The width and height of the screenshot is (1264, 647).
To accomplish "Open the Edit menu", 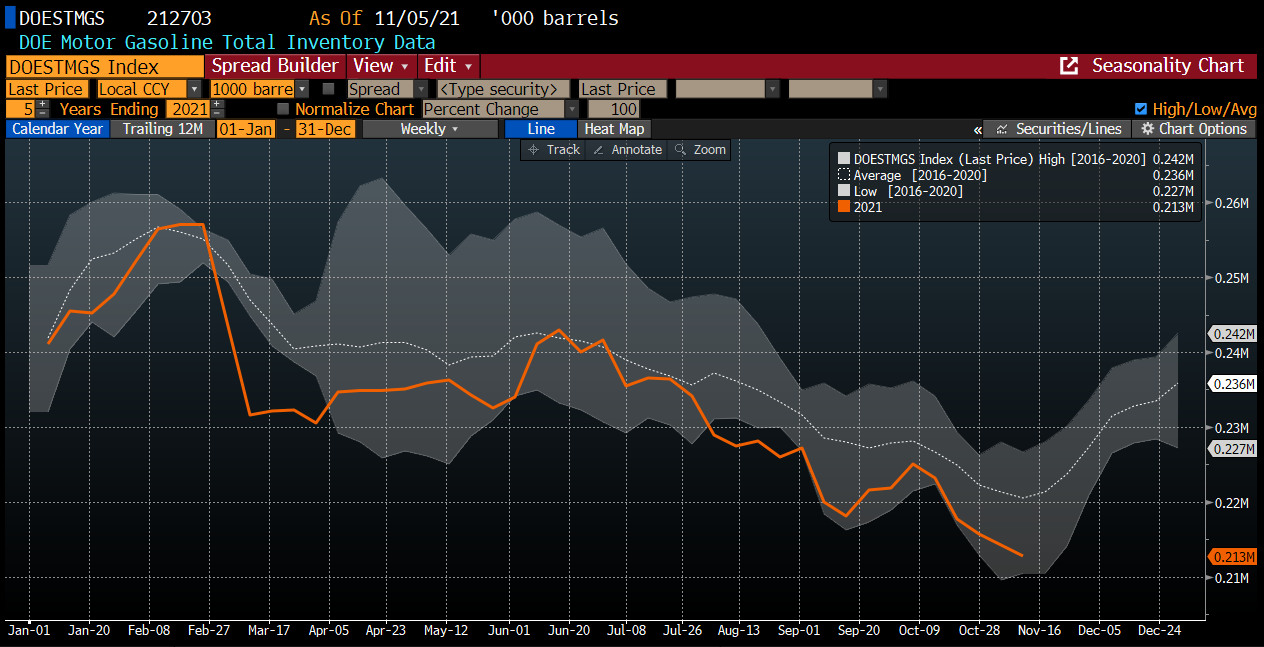I will coord(447,66).
